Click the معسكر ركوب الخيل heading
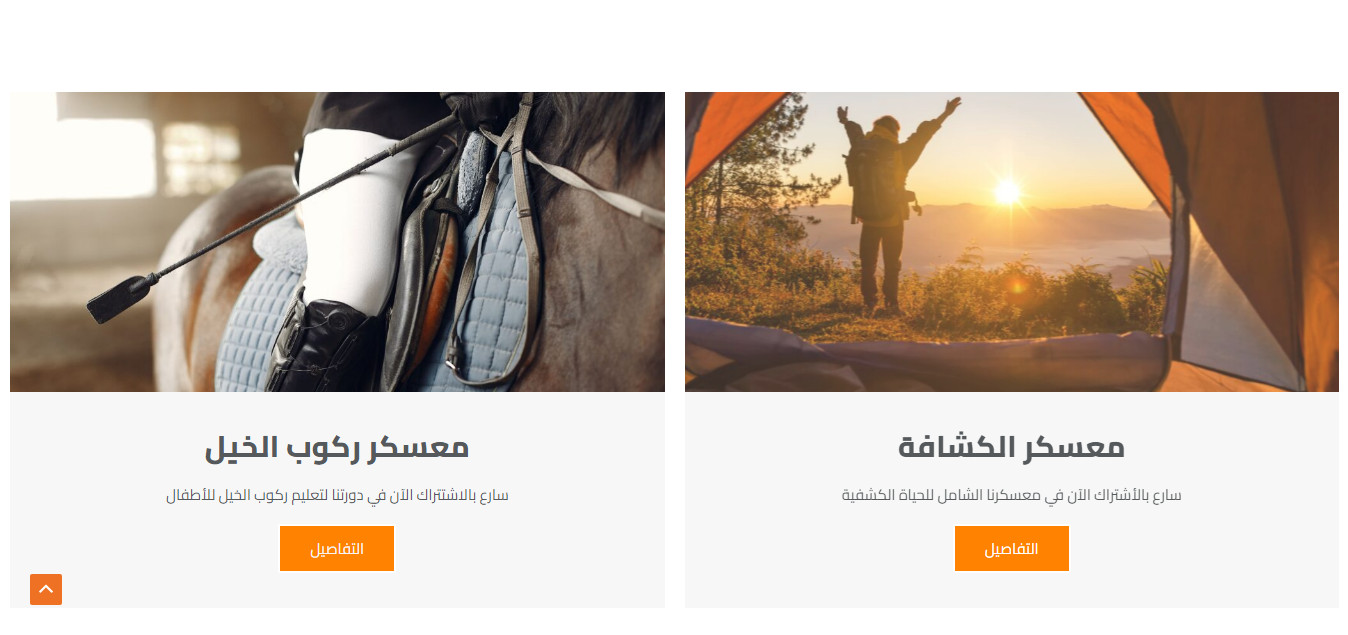Screen dimensions: 1348x635 click(337, 447)
